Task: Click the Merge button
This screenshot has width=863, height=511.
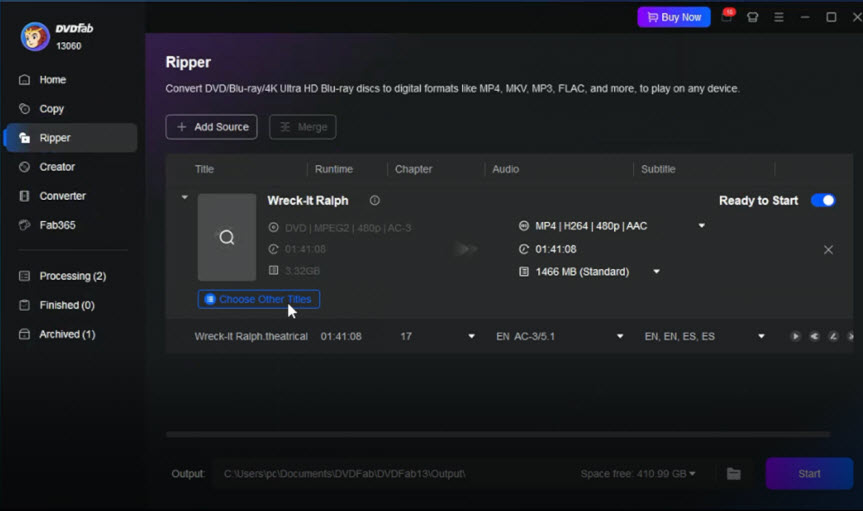Action: pos(303,127)
